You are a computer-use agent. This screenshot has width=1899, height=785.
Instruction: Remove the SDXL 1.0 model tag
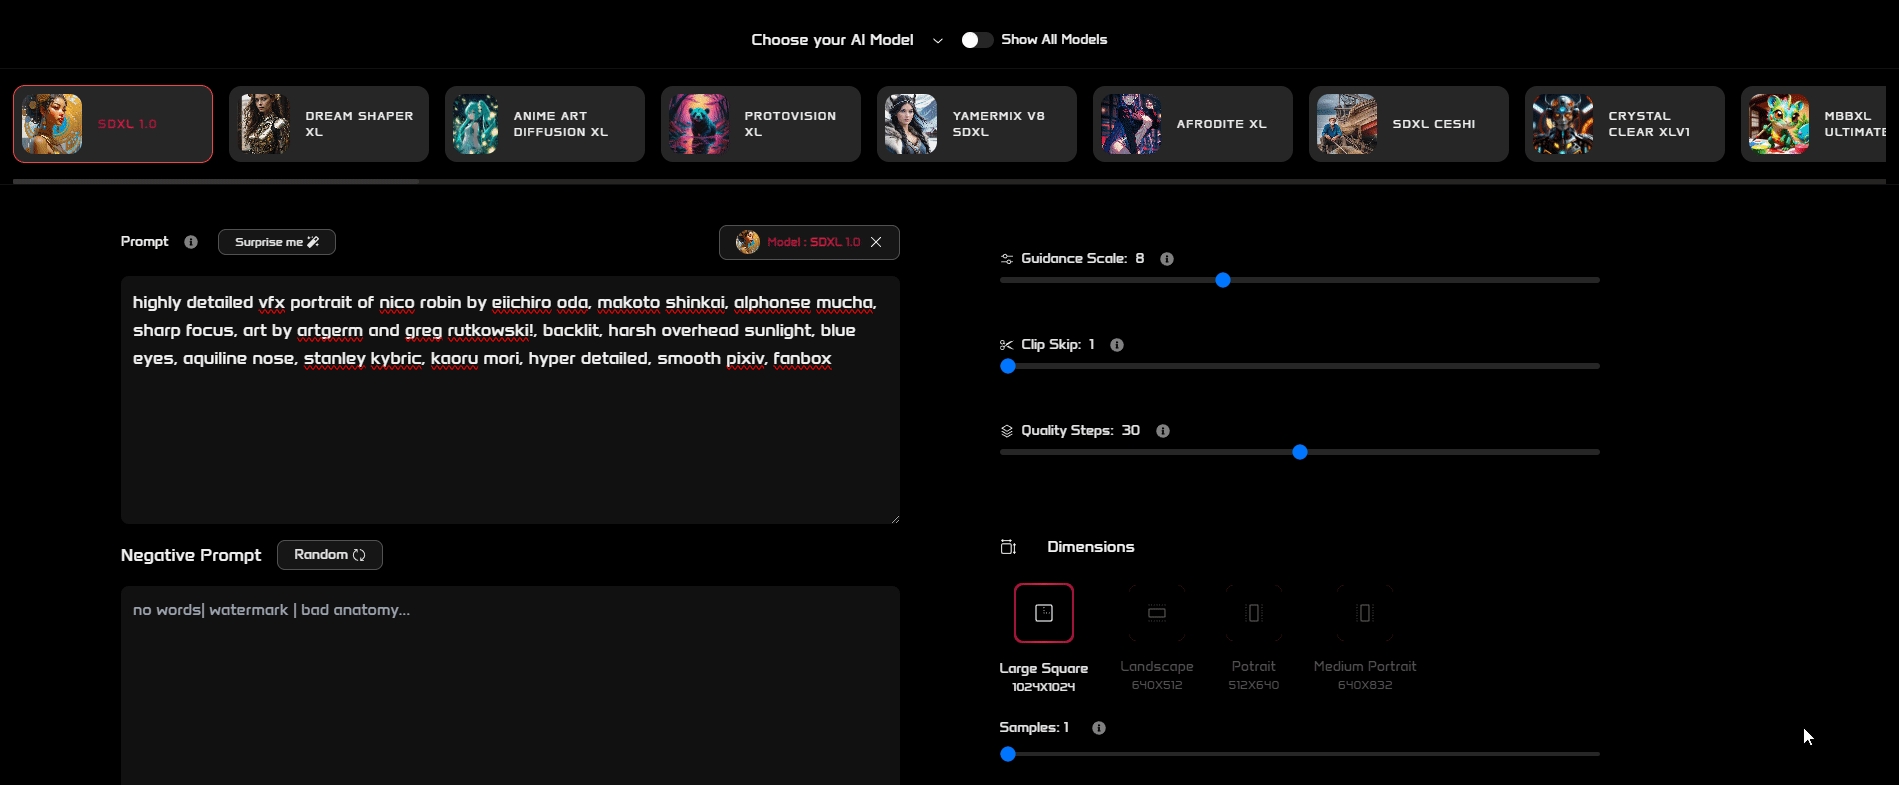876,242
